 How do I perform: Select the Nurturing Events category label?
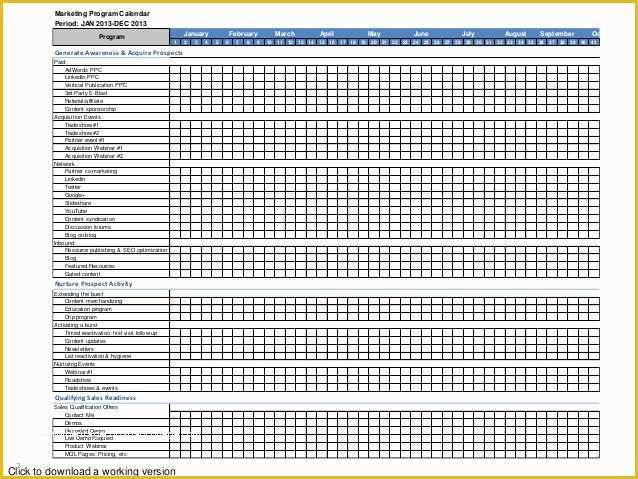click(x=74, y=364)
